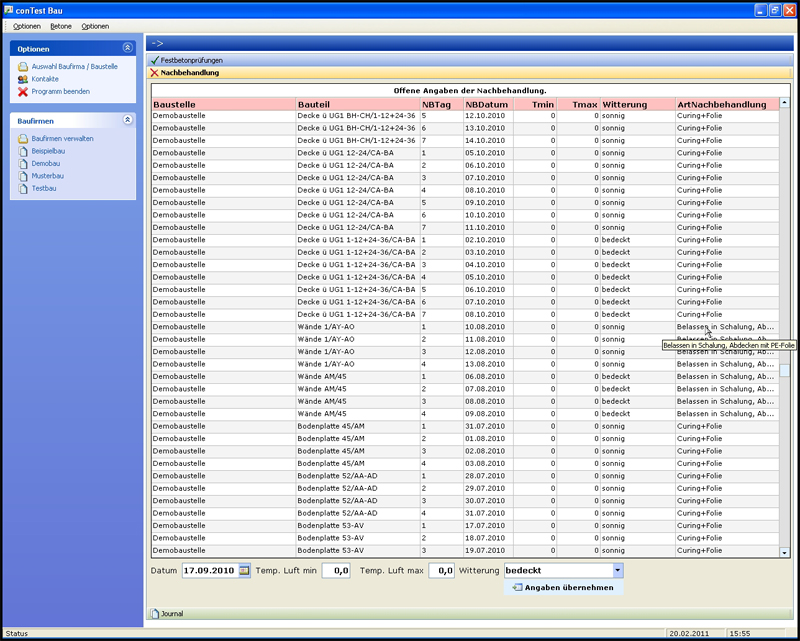Click the Testbau document icon

click(23, 188)
